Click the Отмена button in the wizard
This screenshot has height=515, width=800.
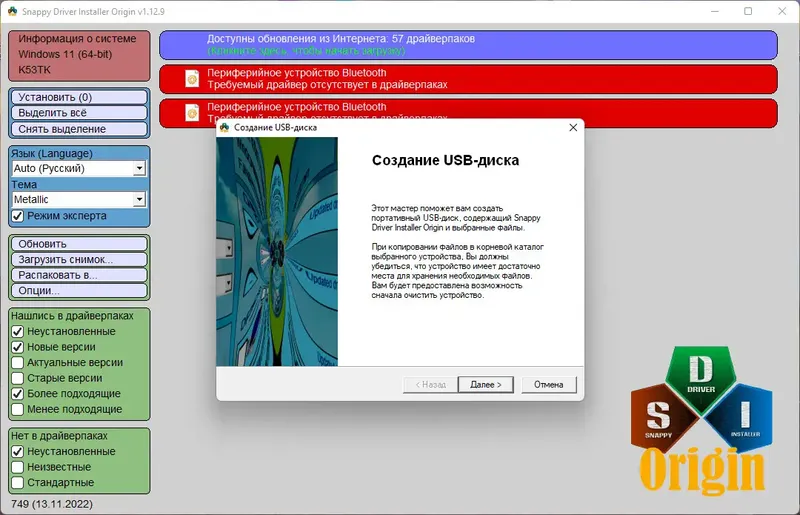(548, 384)
